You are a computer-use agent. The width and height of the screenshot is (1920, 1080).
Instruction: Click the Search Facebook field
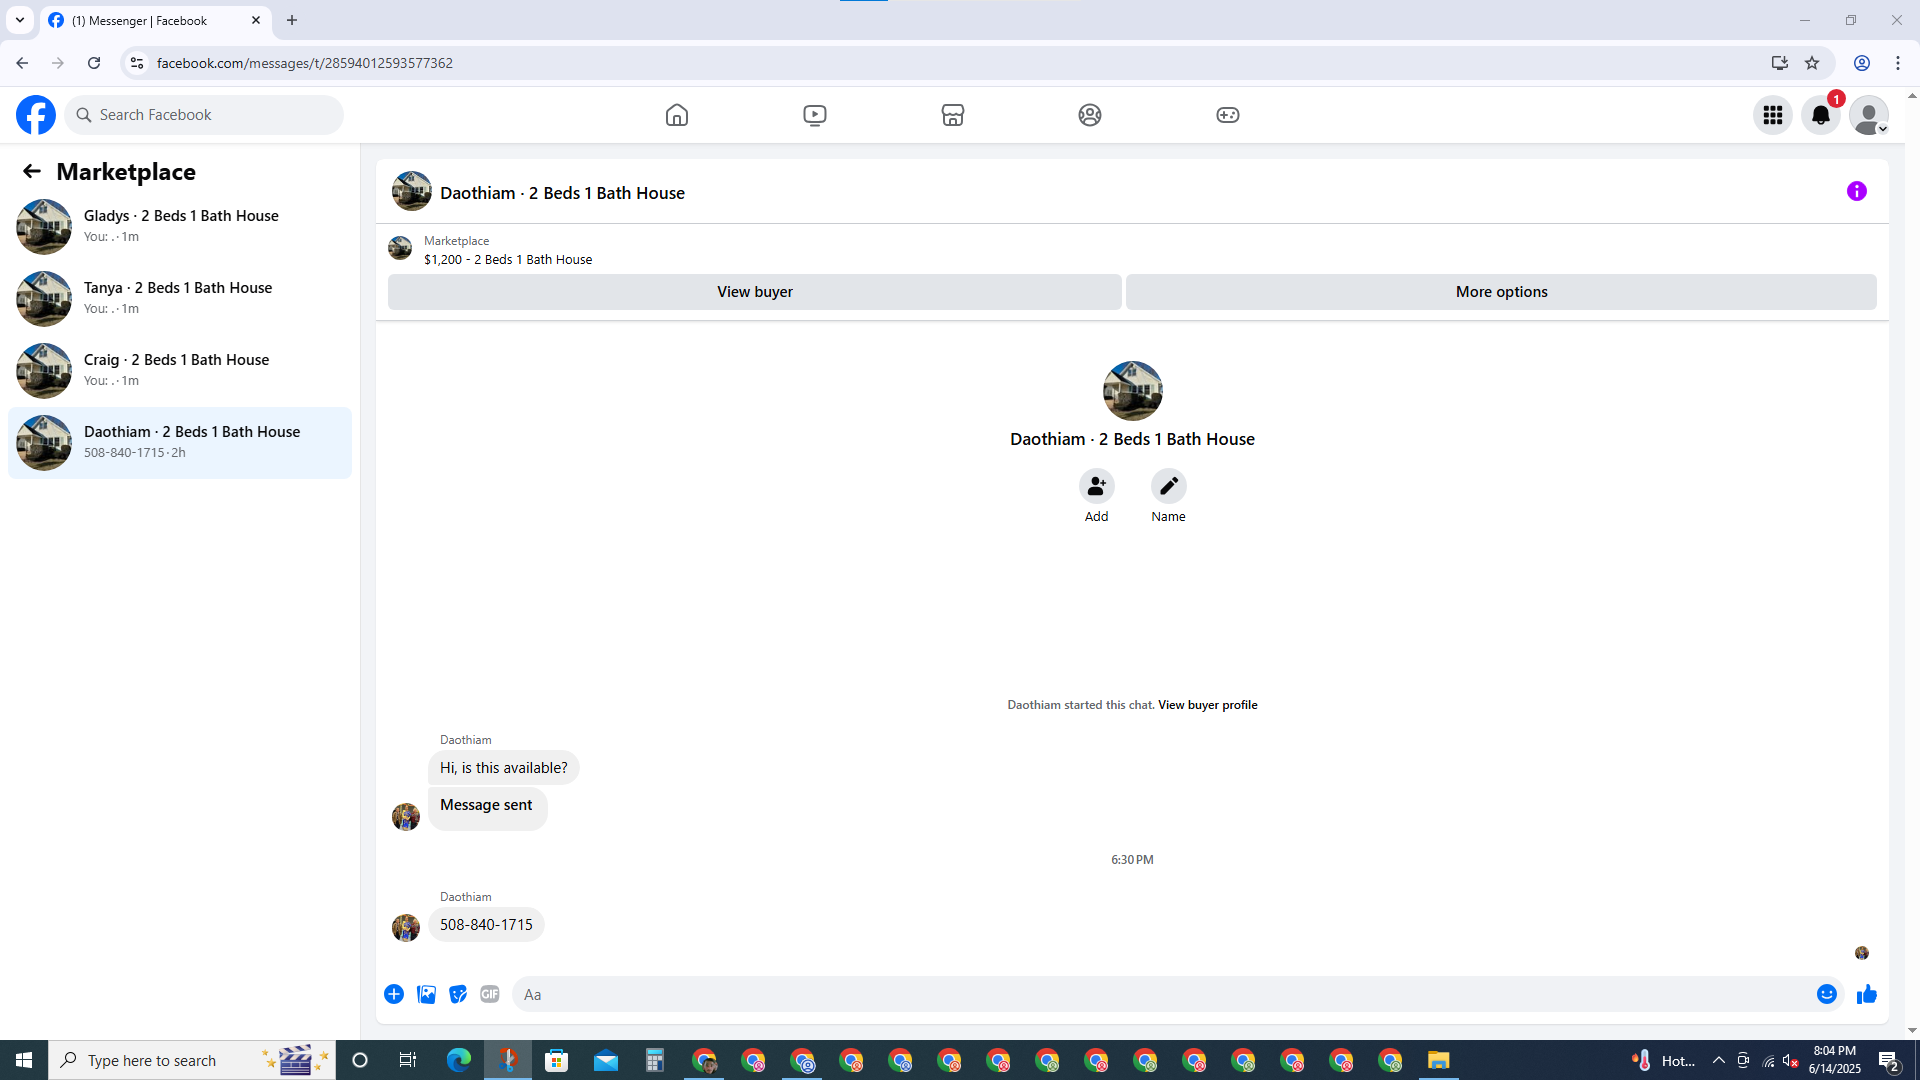coord(205,115)
